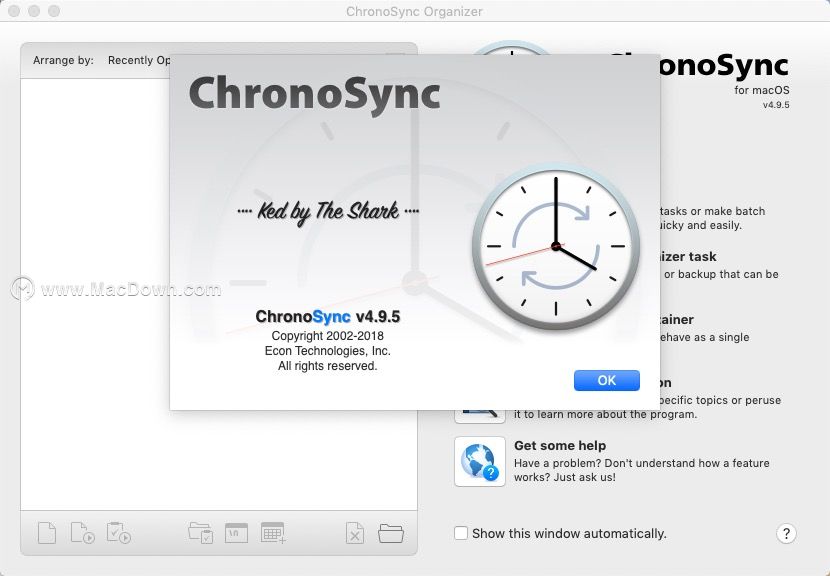830x576 pixels.
Task: Click the calendar grid with plus icon
Action: pos(273,533)
